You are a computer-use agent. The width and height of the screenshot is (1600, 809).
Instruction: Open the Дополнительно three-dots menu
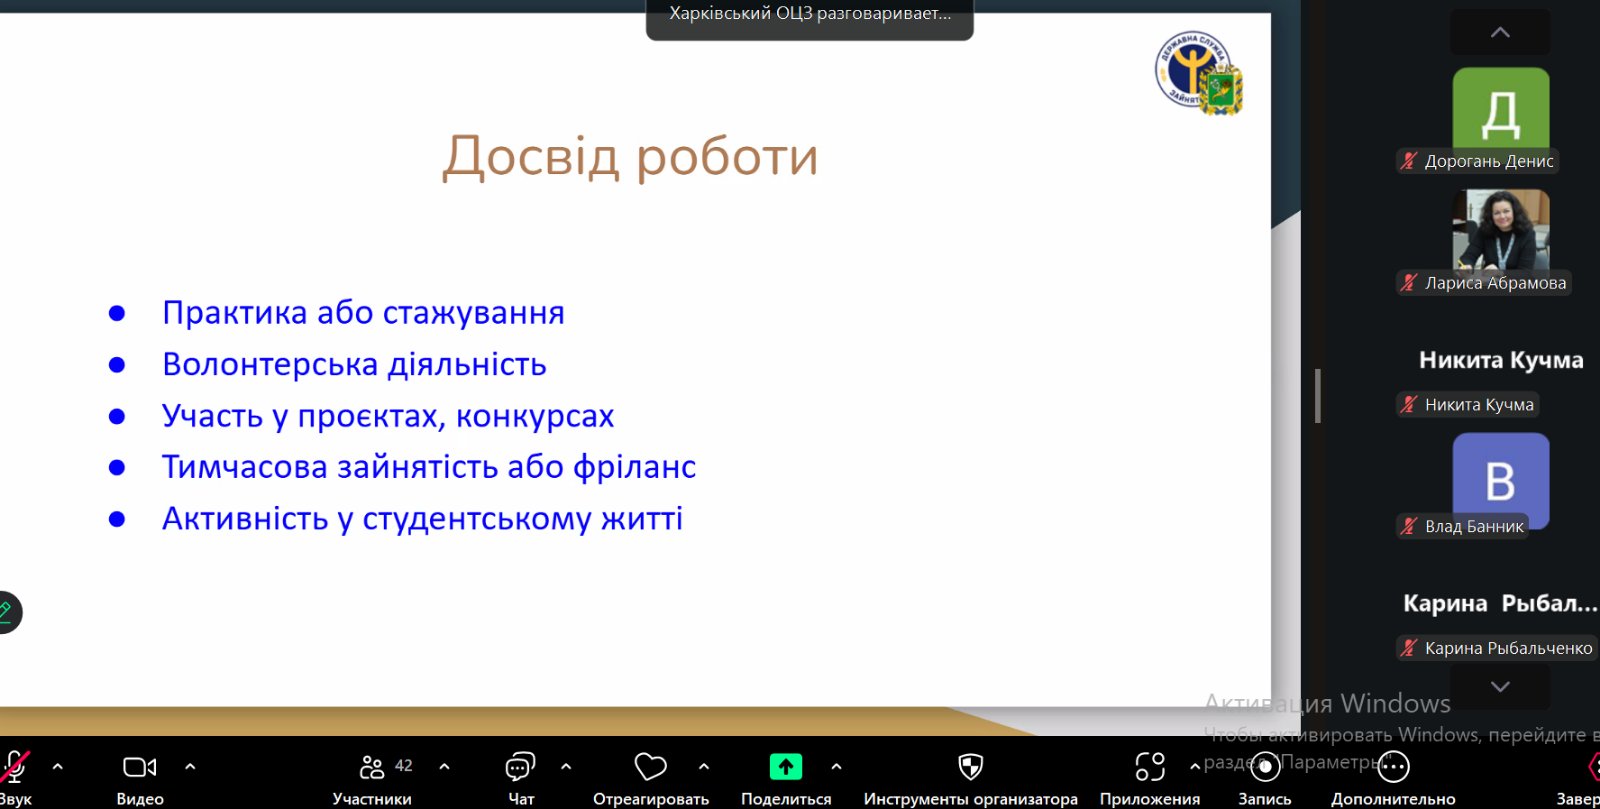click(x=1393, y=767)
